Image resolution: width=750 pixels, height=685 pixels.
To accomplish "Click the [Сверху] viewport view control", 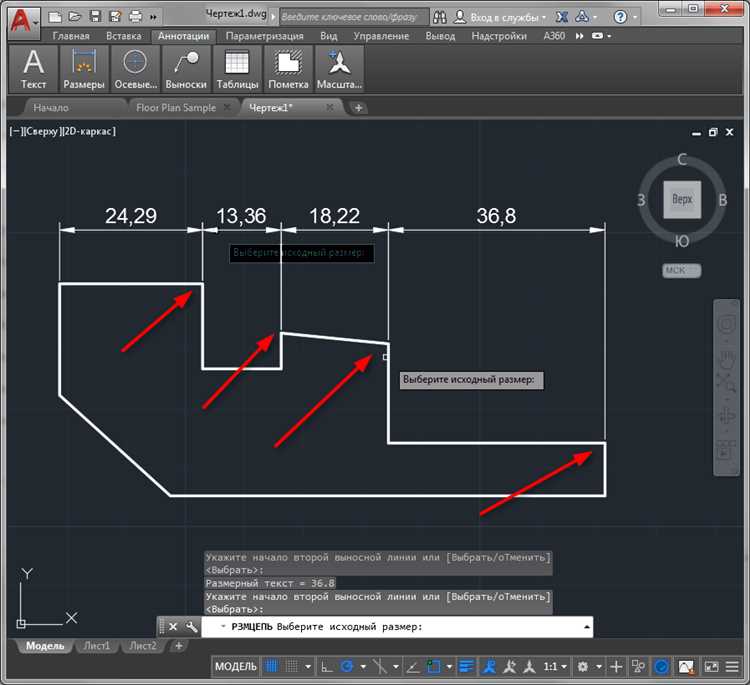I will pyautogui.click(x=42, y=131).
